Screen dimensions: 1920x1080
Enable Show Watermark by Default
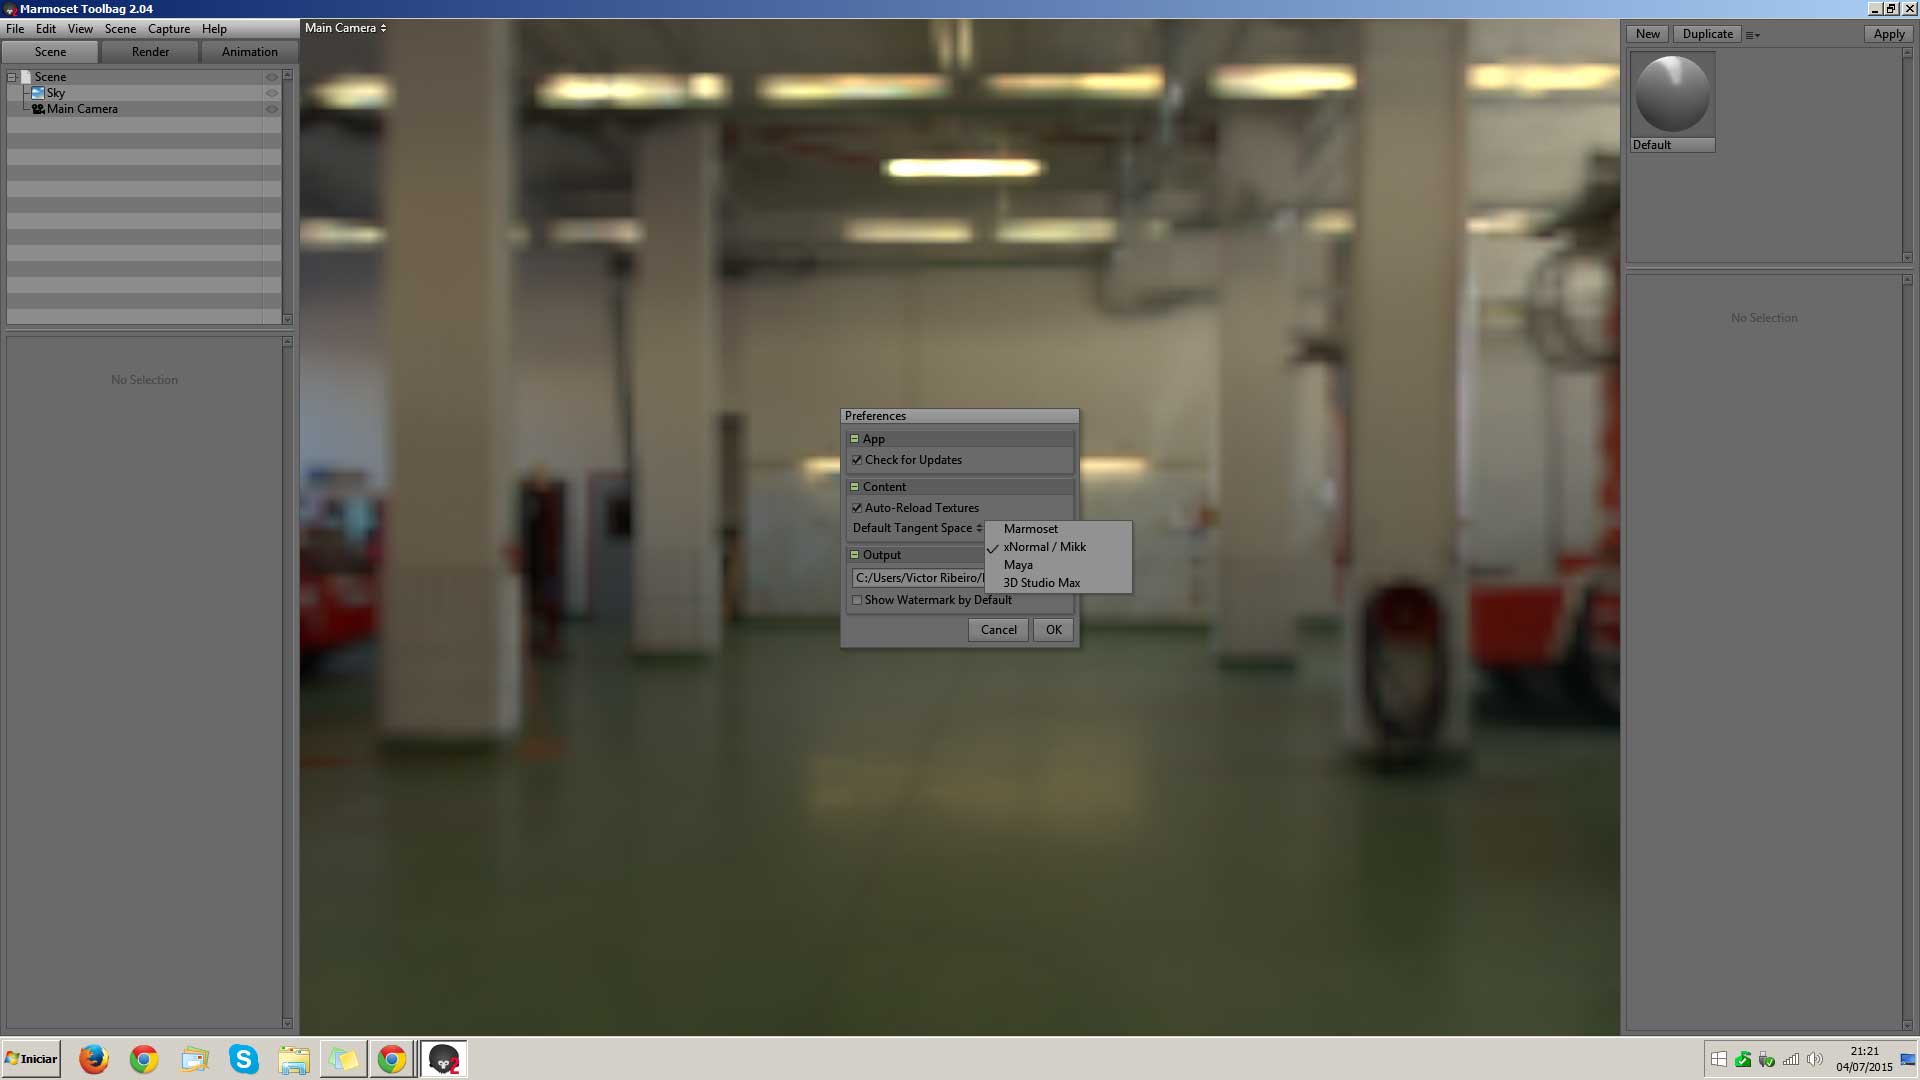pos(857,600)
